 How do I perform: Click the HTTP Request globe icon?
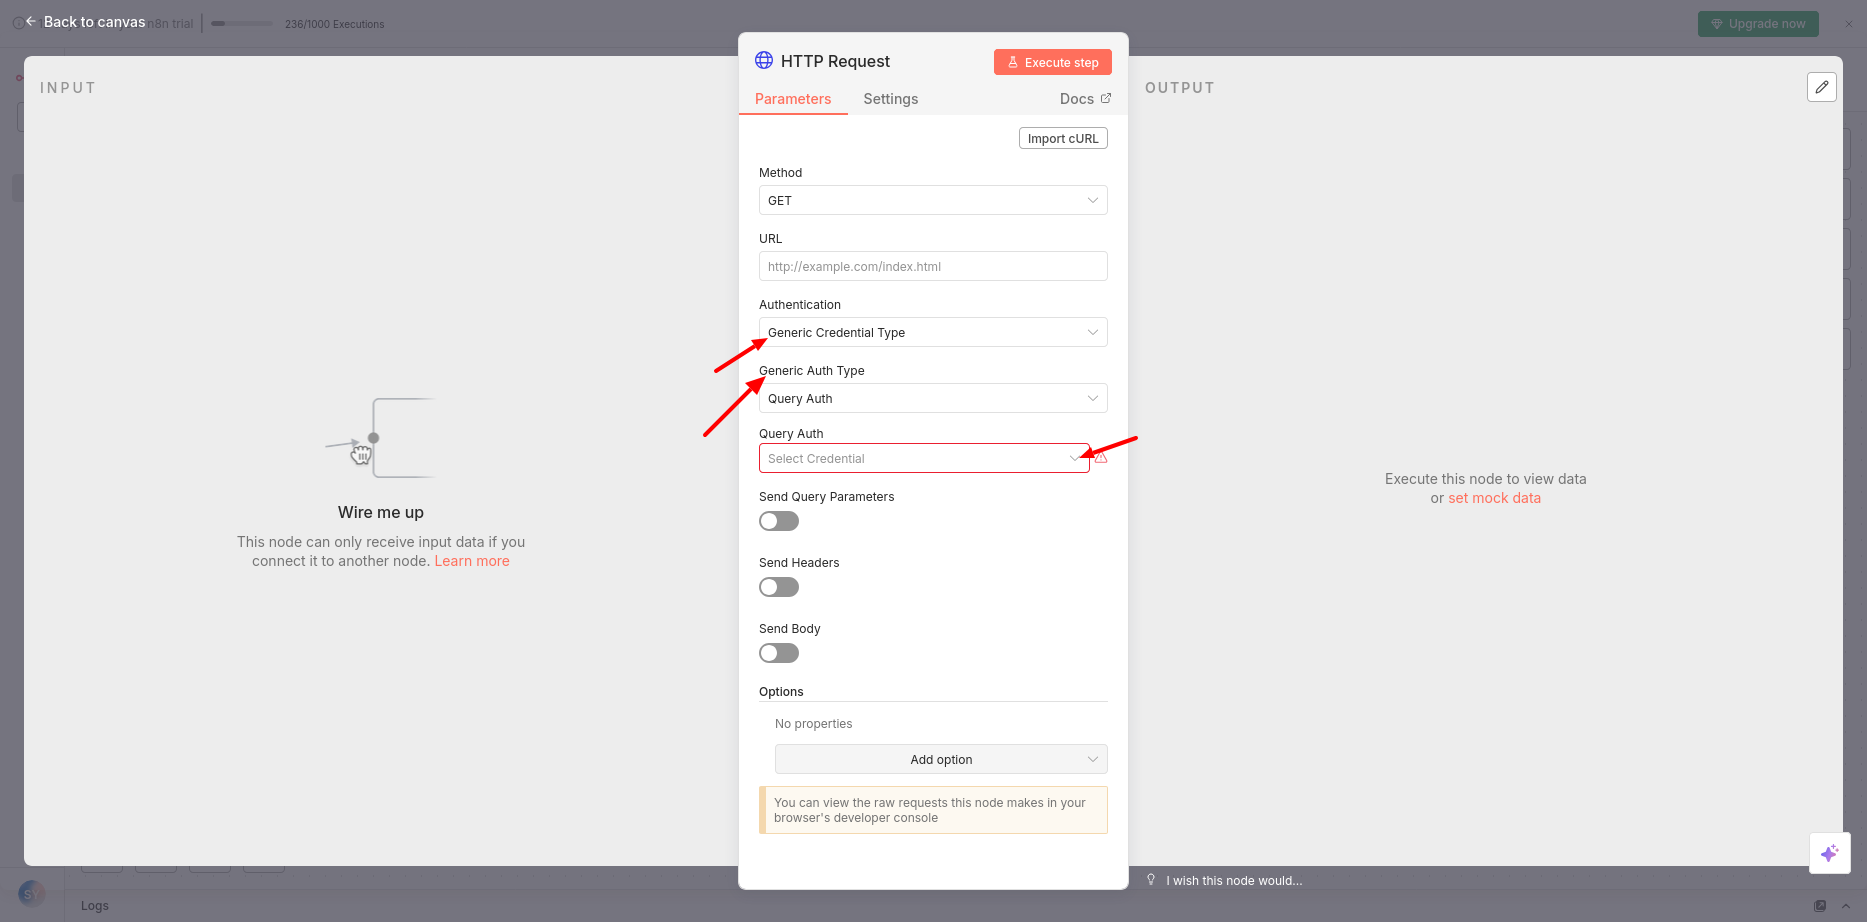764,60
